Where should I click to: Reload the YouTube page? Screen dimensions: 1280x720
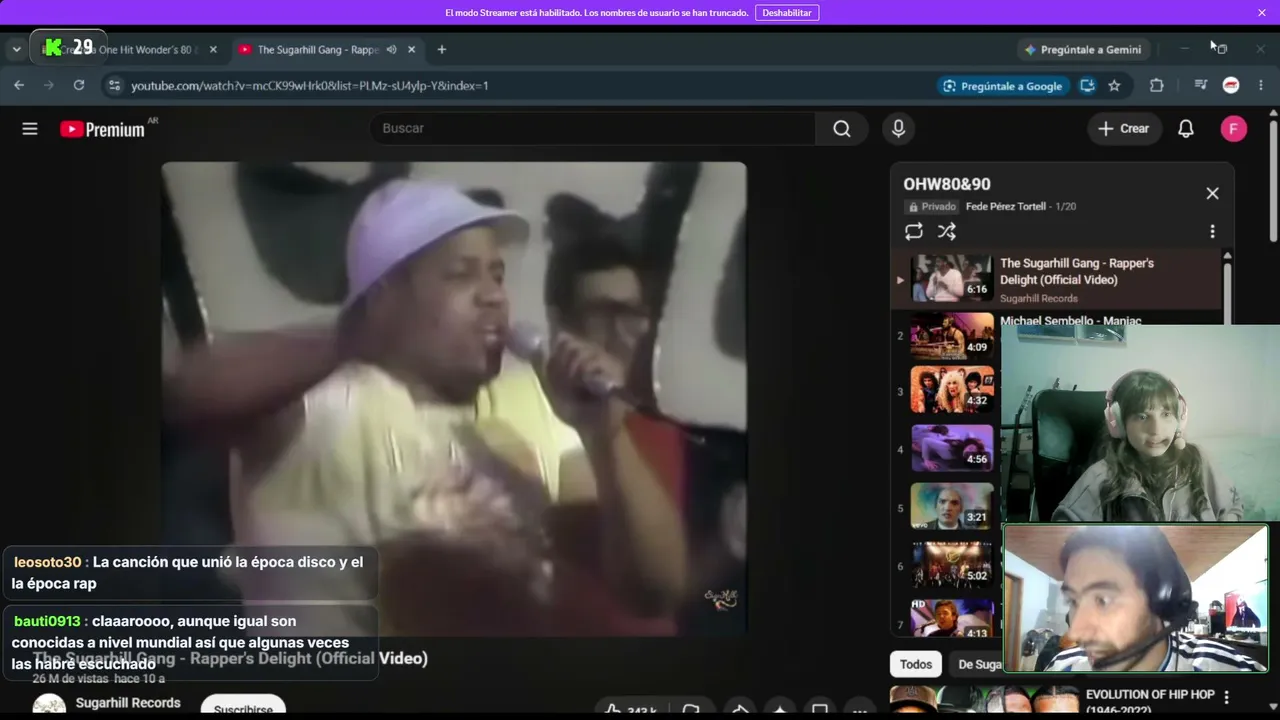point(79,86)
